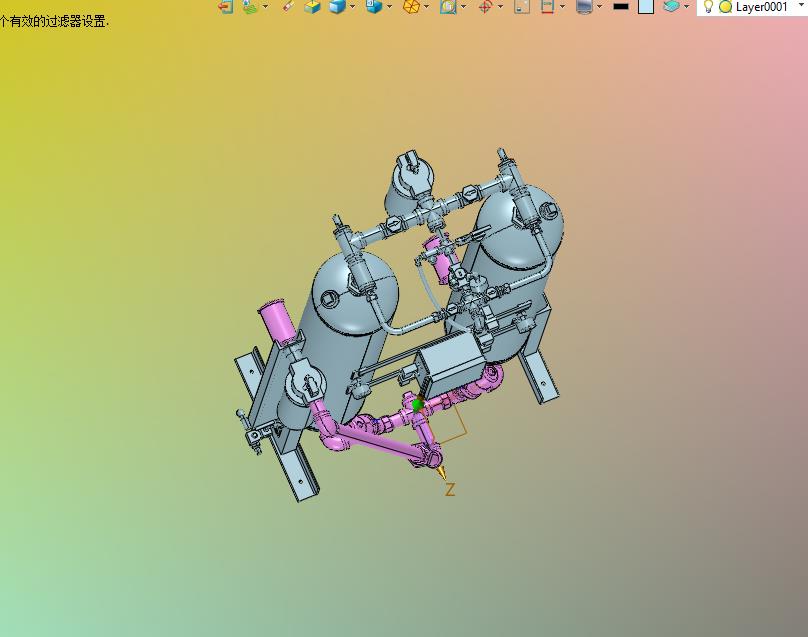This screenshot has width=808, height=637.
Task: Open dropdown next to blue shaded cube
Action: [353, 6]
